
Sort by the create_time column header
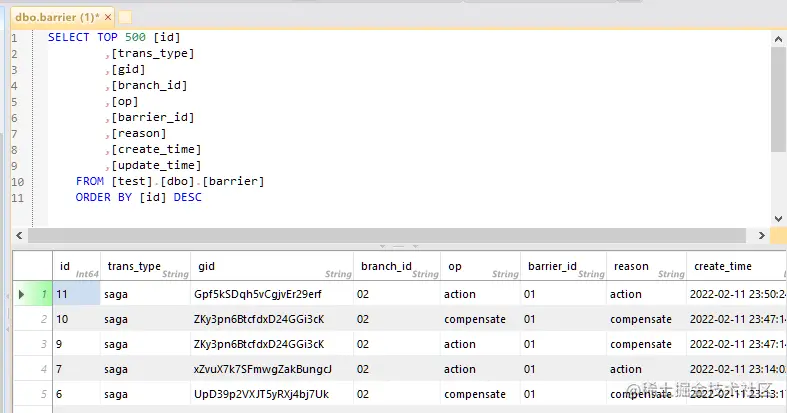736,266
